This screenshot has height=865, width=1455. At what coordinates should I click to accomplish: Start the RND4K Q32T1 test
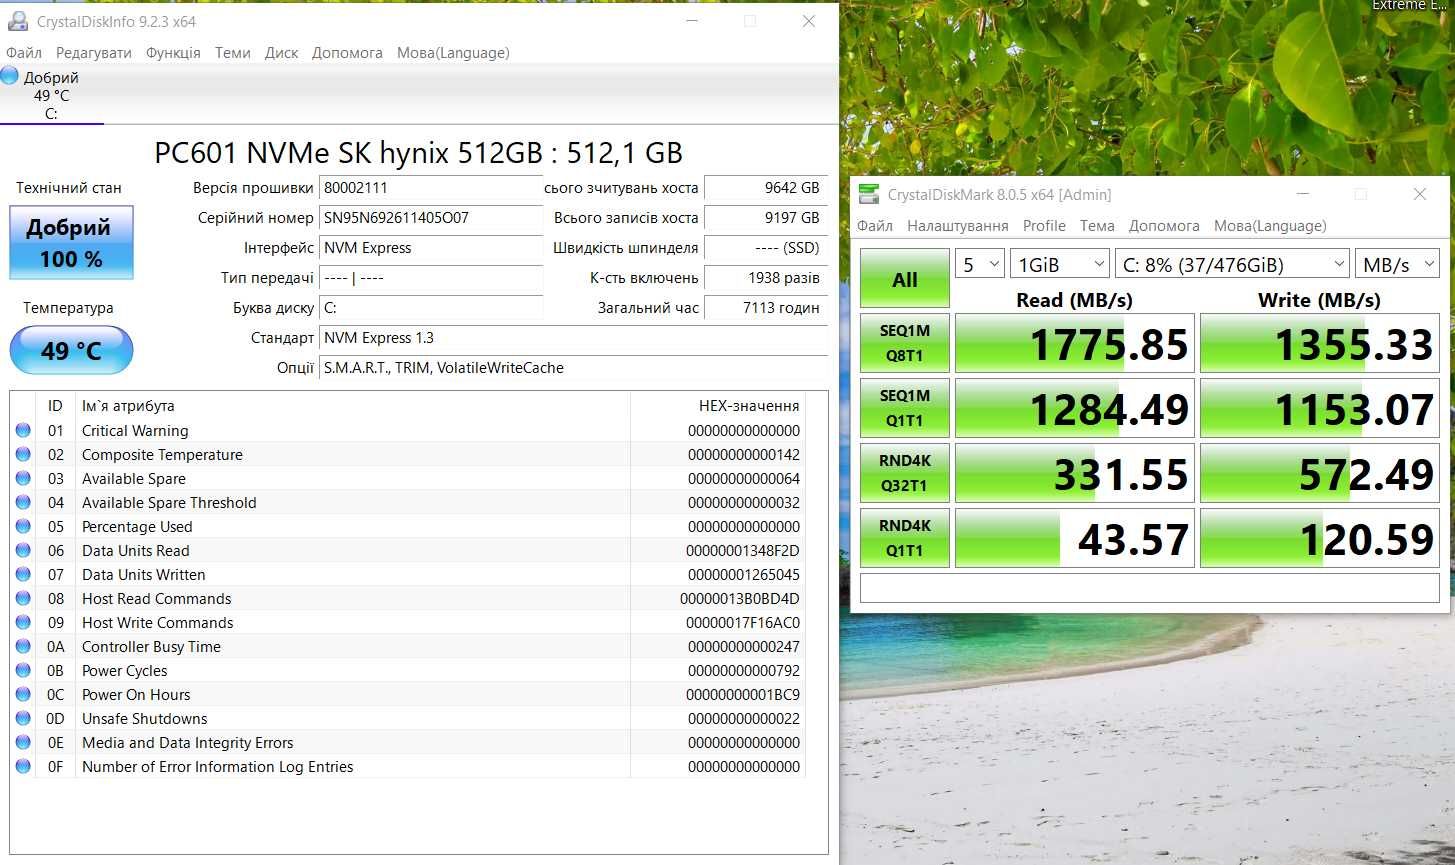click(905, 473)
